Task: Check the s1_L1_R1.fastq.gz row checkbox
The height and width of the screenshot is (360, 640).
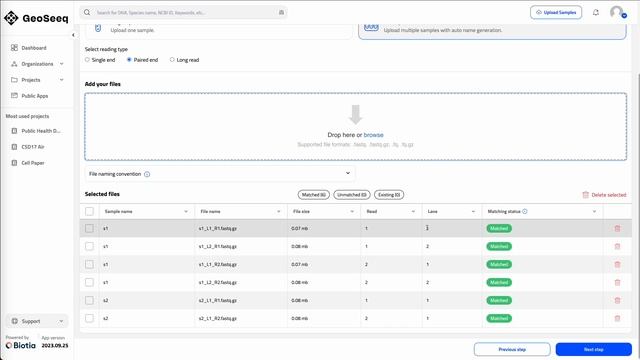Action: click(x=89, y=228)
